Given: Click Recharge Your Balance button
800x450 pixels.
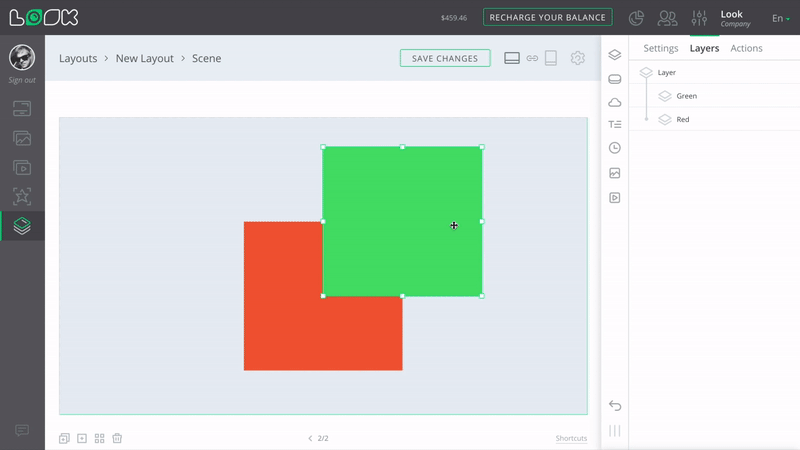Looking at the screenshot, I should pyautogui.click(x=547, y=17).
